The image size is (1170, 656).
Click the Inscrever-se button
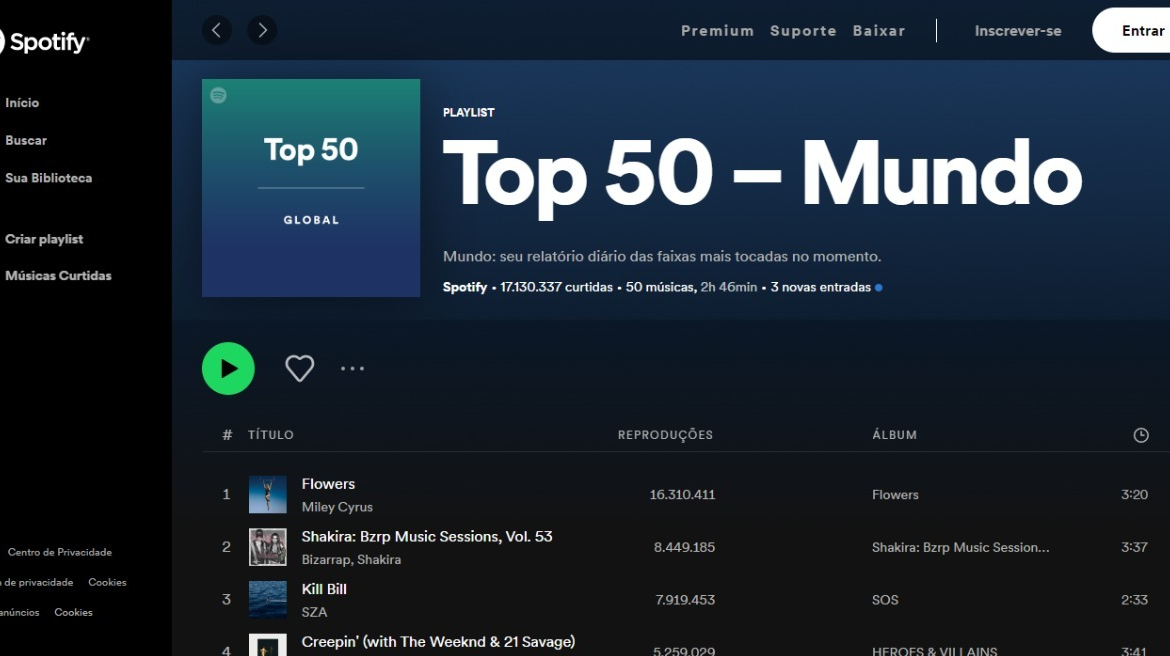point(1018,31)
